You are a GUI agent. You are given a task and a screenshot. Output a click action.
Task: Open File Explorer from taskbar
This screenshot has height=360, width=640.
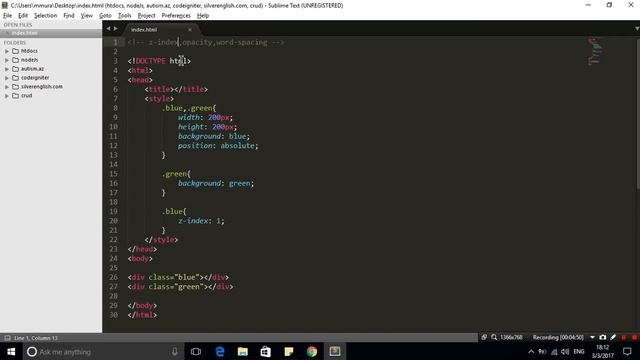pyautogui.click(x=243, y=351)
